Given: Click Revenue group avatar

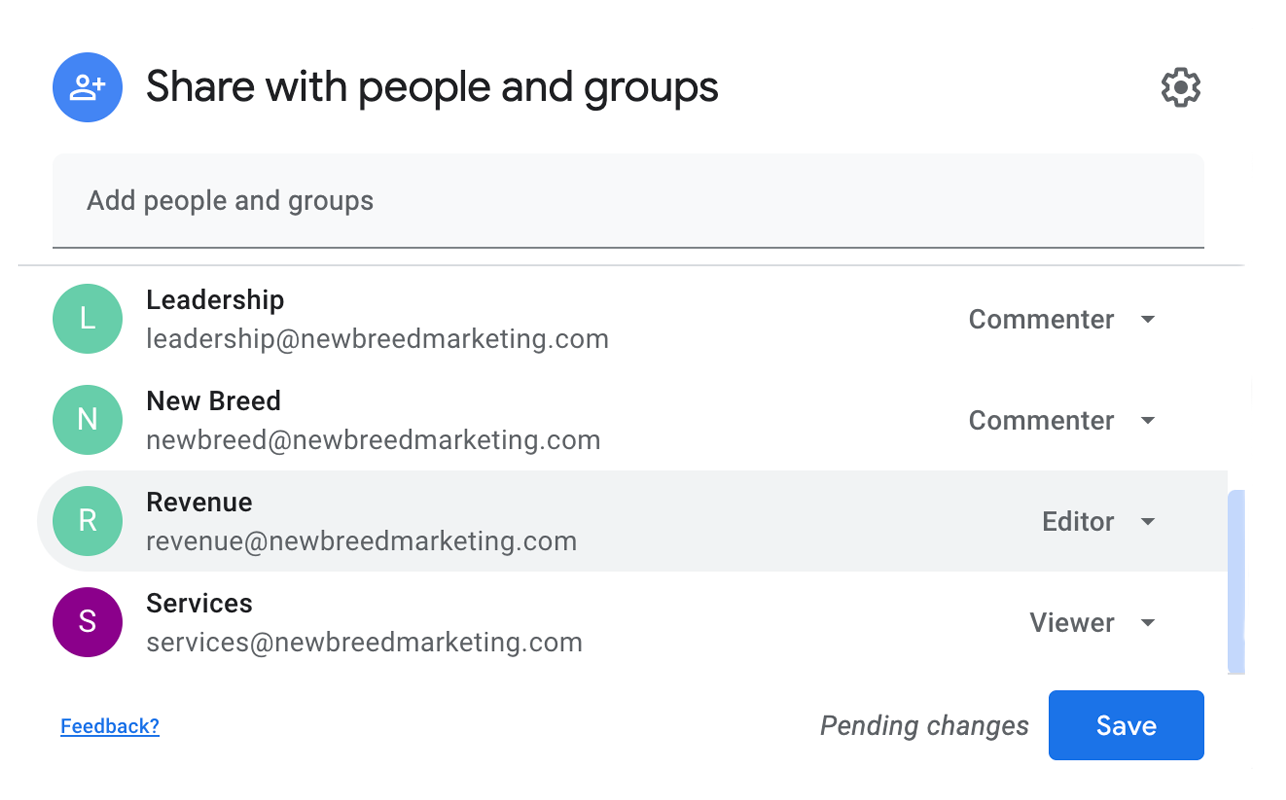Looking at the screenshot, I should click(x=88, y=521).
